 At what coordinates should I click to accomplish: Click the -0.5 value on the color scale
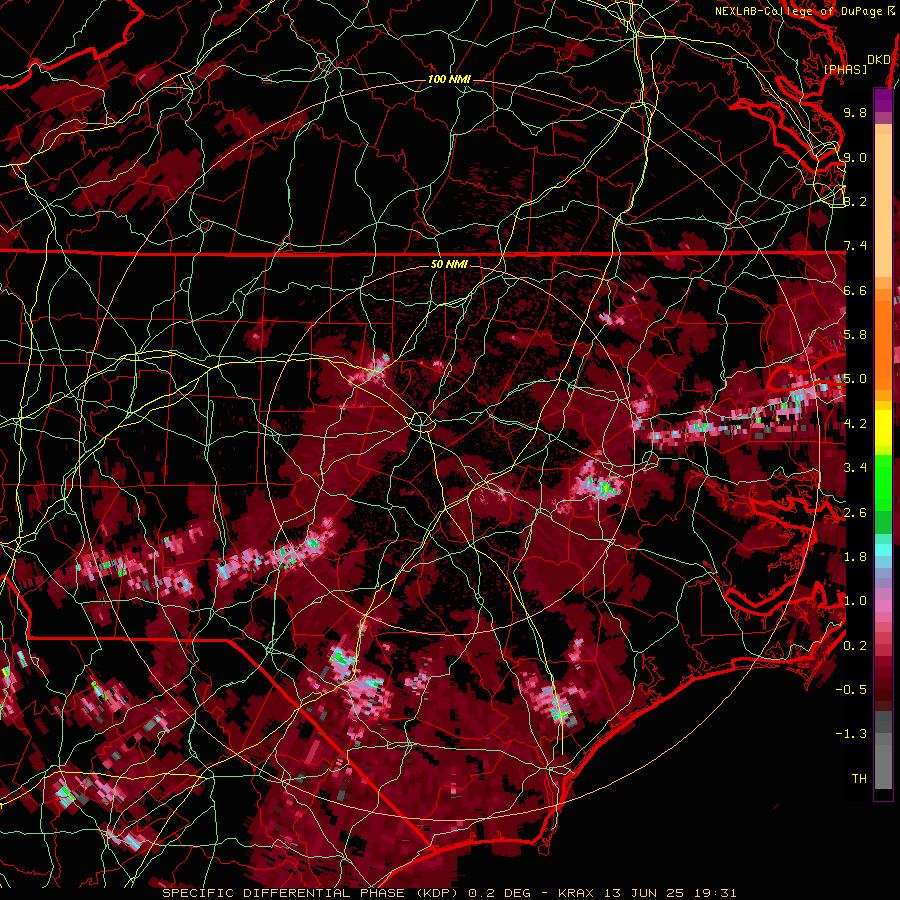pos(851,689)
